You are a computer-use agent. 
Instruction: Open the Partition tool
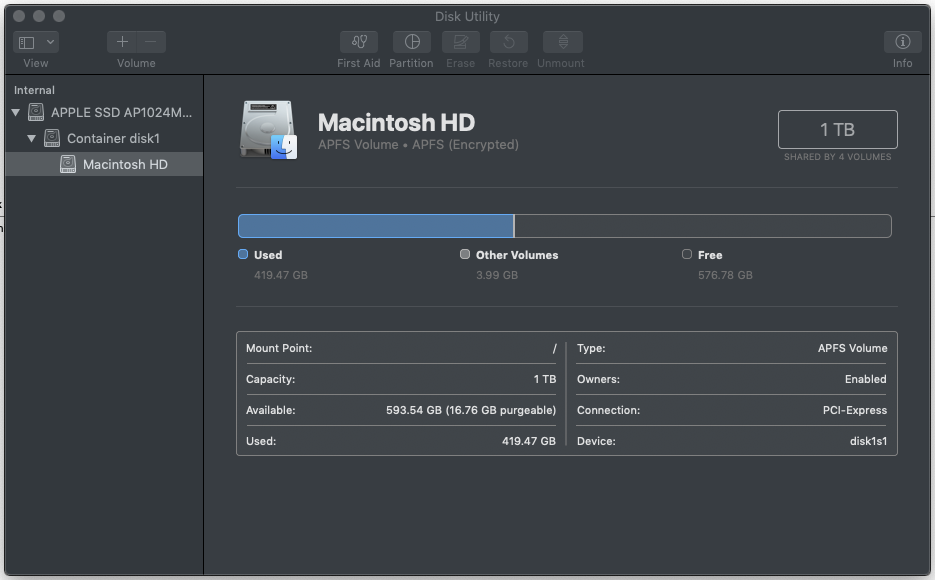[x=411, y=42]
